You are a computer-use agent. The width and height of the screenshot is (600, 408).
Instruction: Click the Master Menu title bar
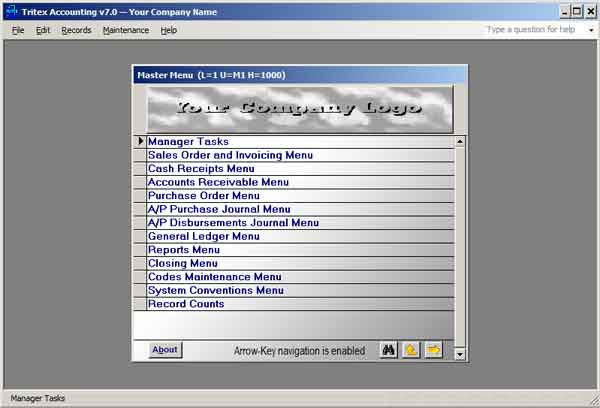300,75
